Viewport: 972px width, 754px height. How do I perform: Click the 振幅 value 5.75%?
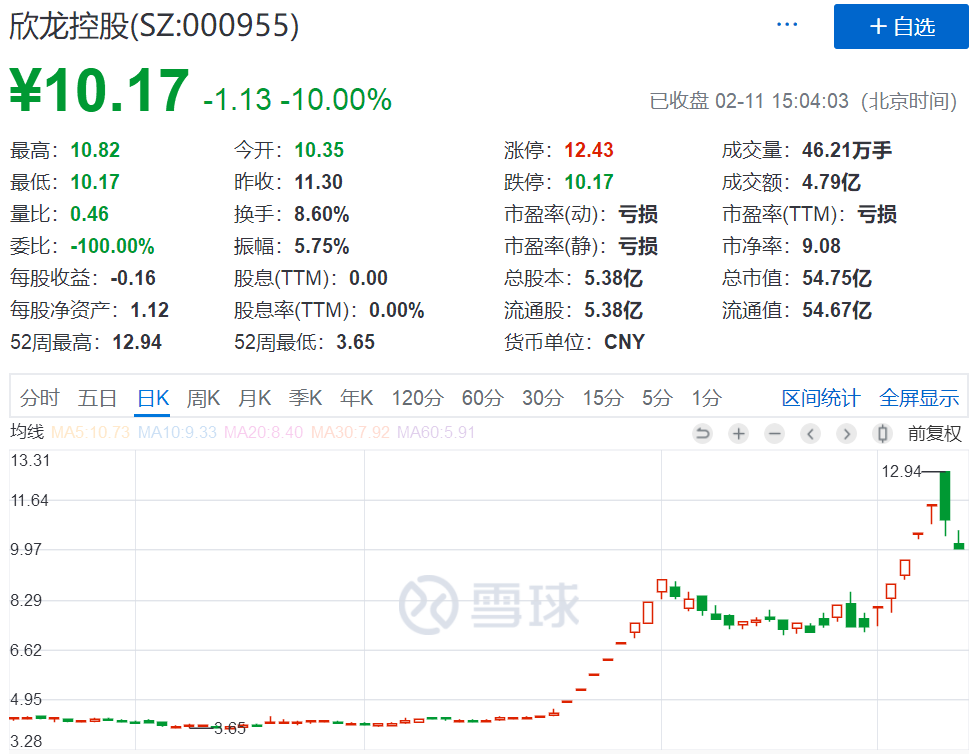(322, 246)
